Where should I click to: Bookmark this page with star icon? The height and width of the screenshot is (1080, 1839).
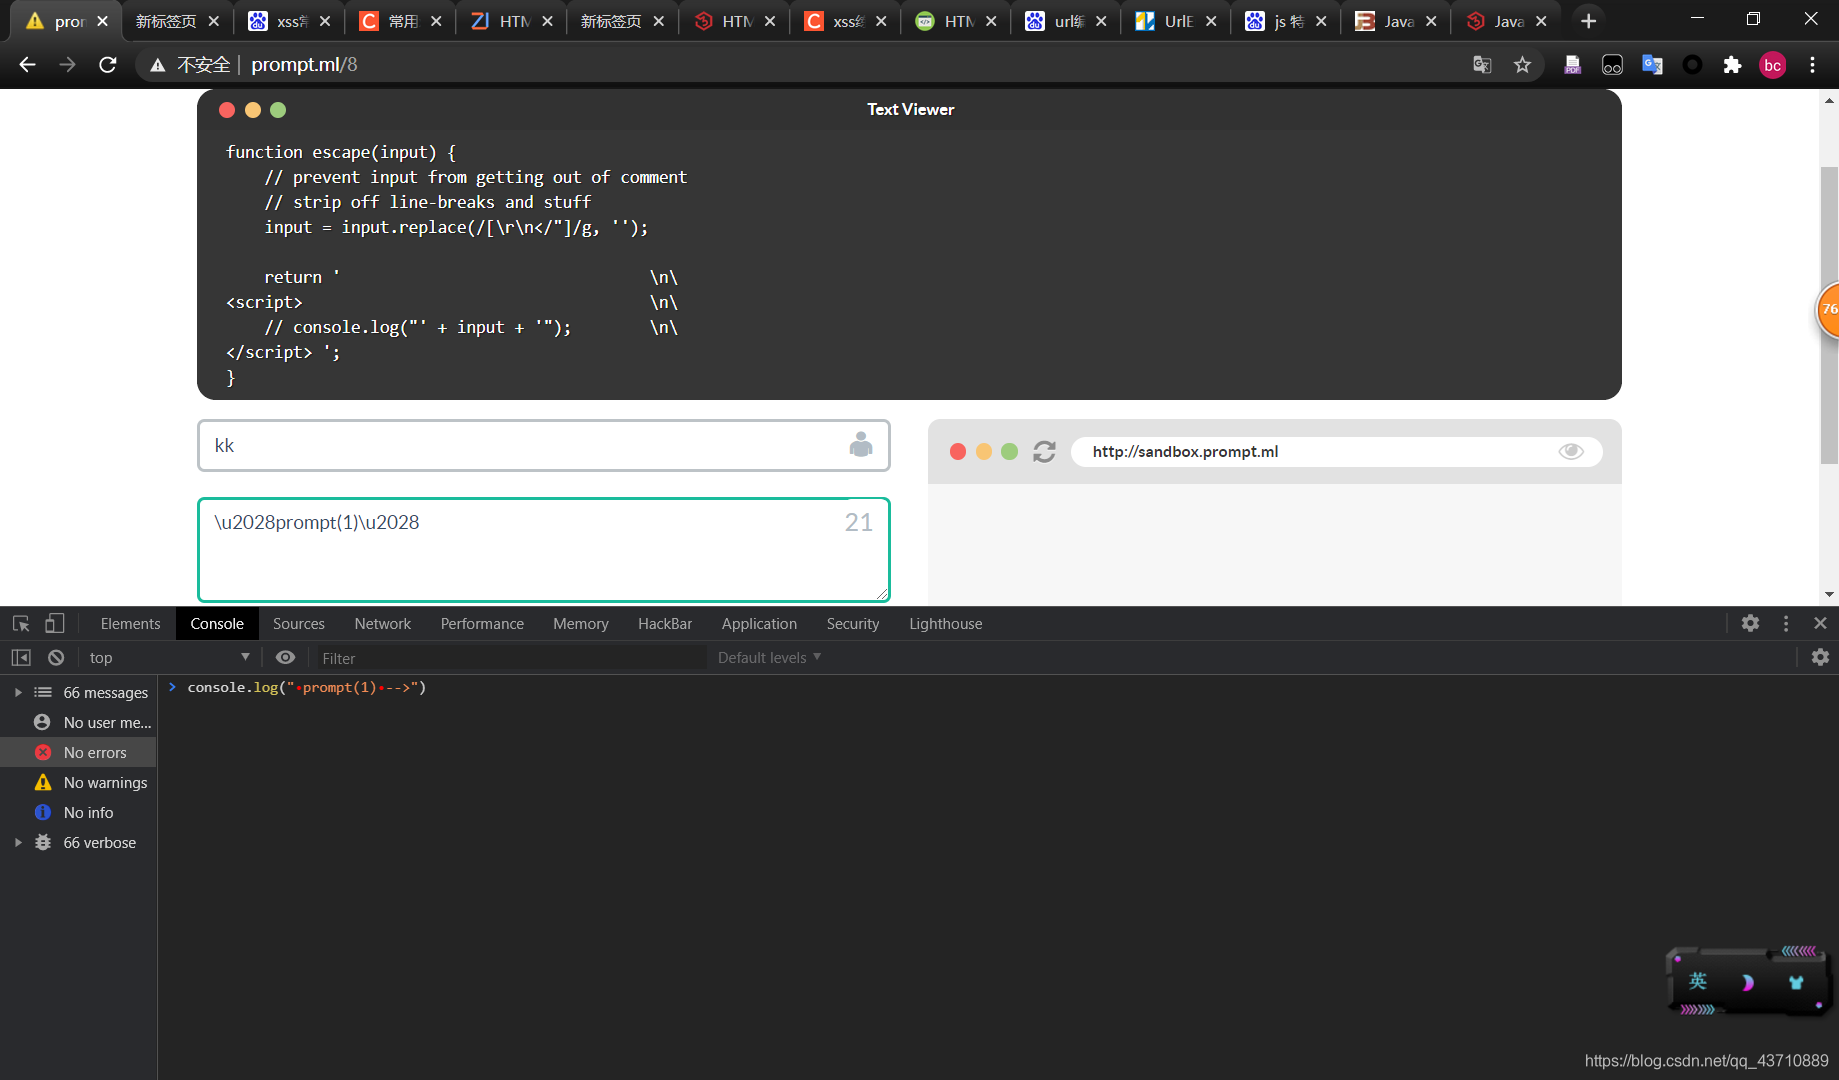[1522, 65]
